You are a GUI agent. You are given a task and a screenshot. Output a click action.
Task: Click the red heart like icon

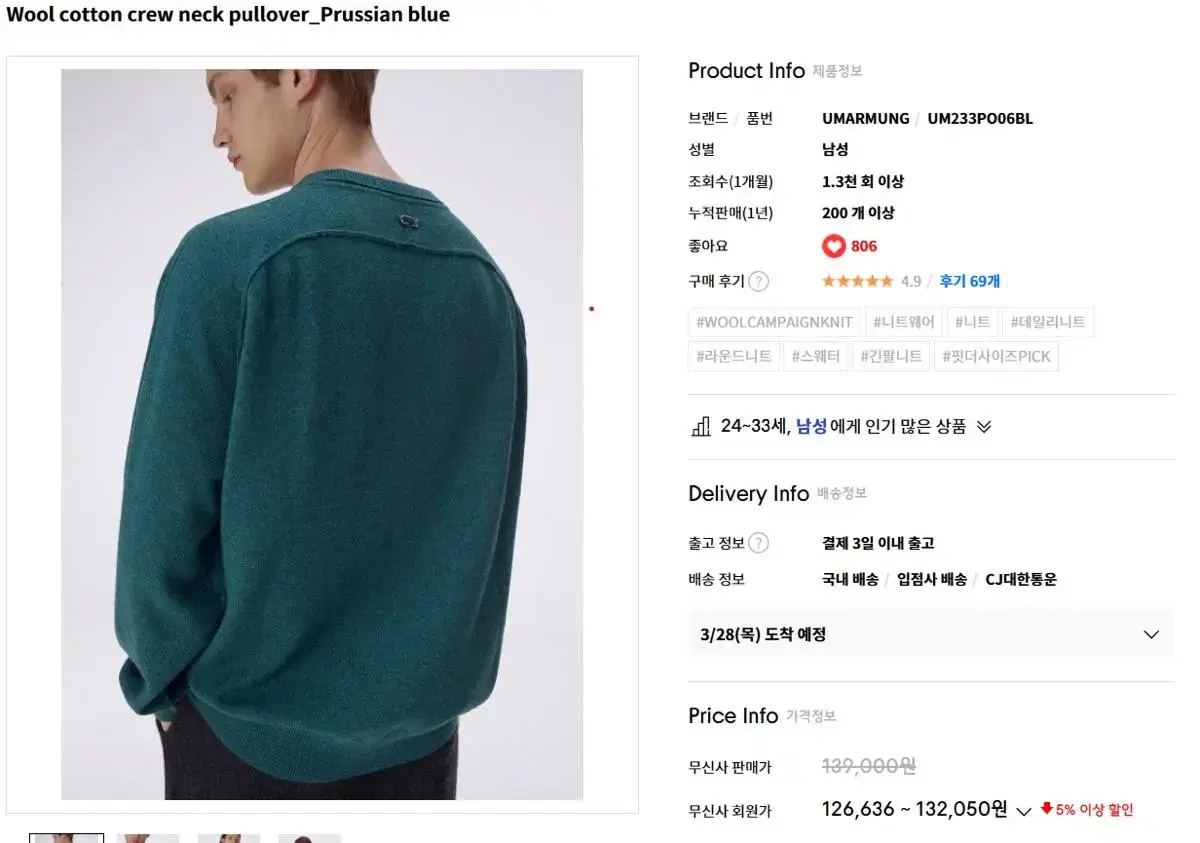[834, 246]
